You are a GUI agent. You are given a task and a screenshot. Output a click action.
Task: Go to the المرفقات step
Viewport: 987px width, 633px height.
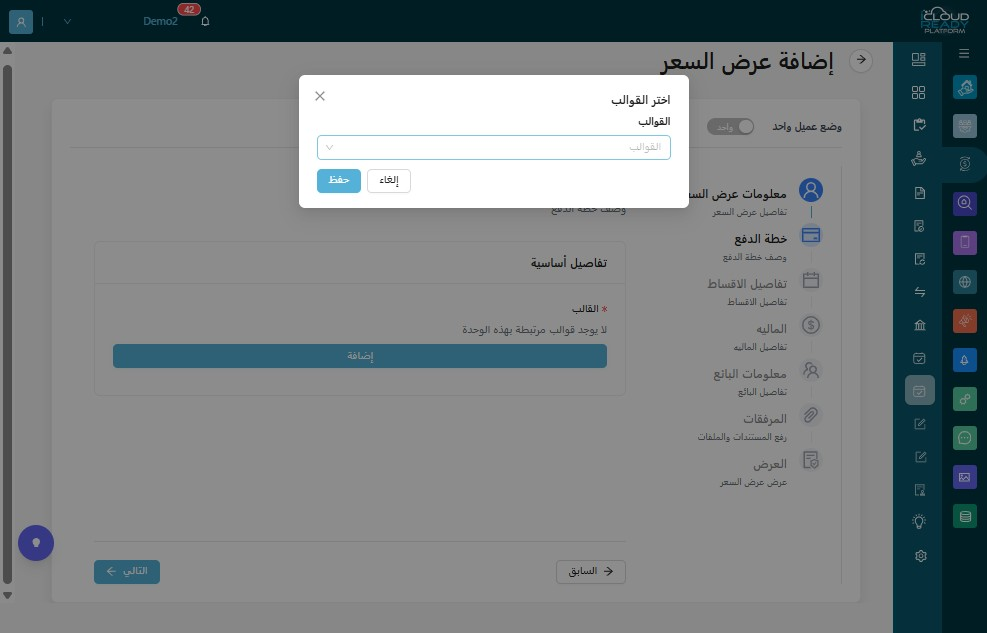pyautogui.click(x=765, y=419)
